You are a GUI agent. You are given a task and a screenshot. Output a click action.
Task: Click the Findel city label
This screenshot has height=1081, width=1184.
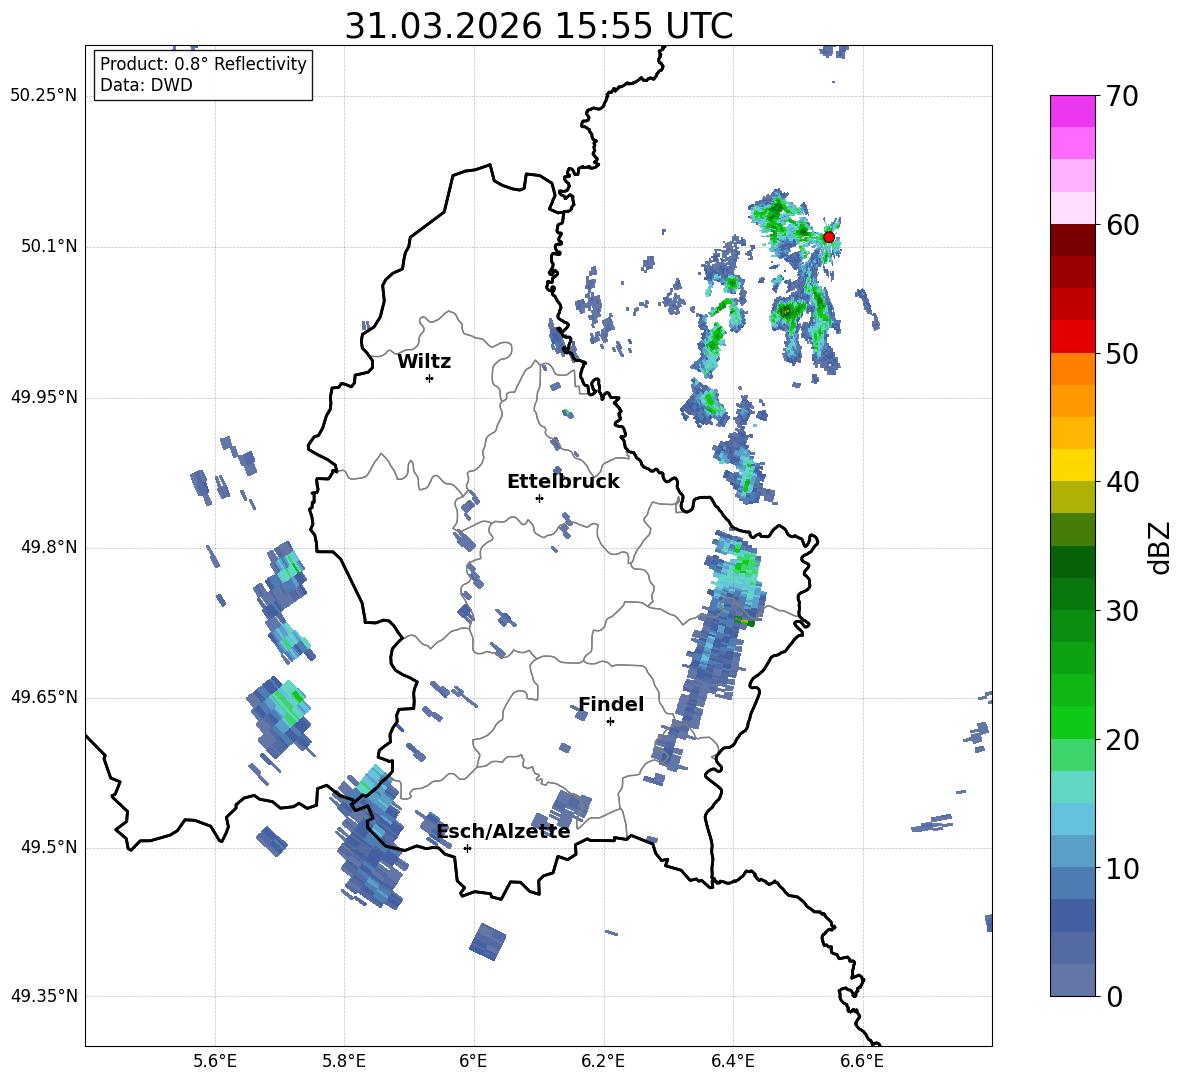pyautogui.click(x=611, y=704)
